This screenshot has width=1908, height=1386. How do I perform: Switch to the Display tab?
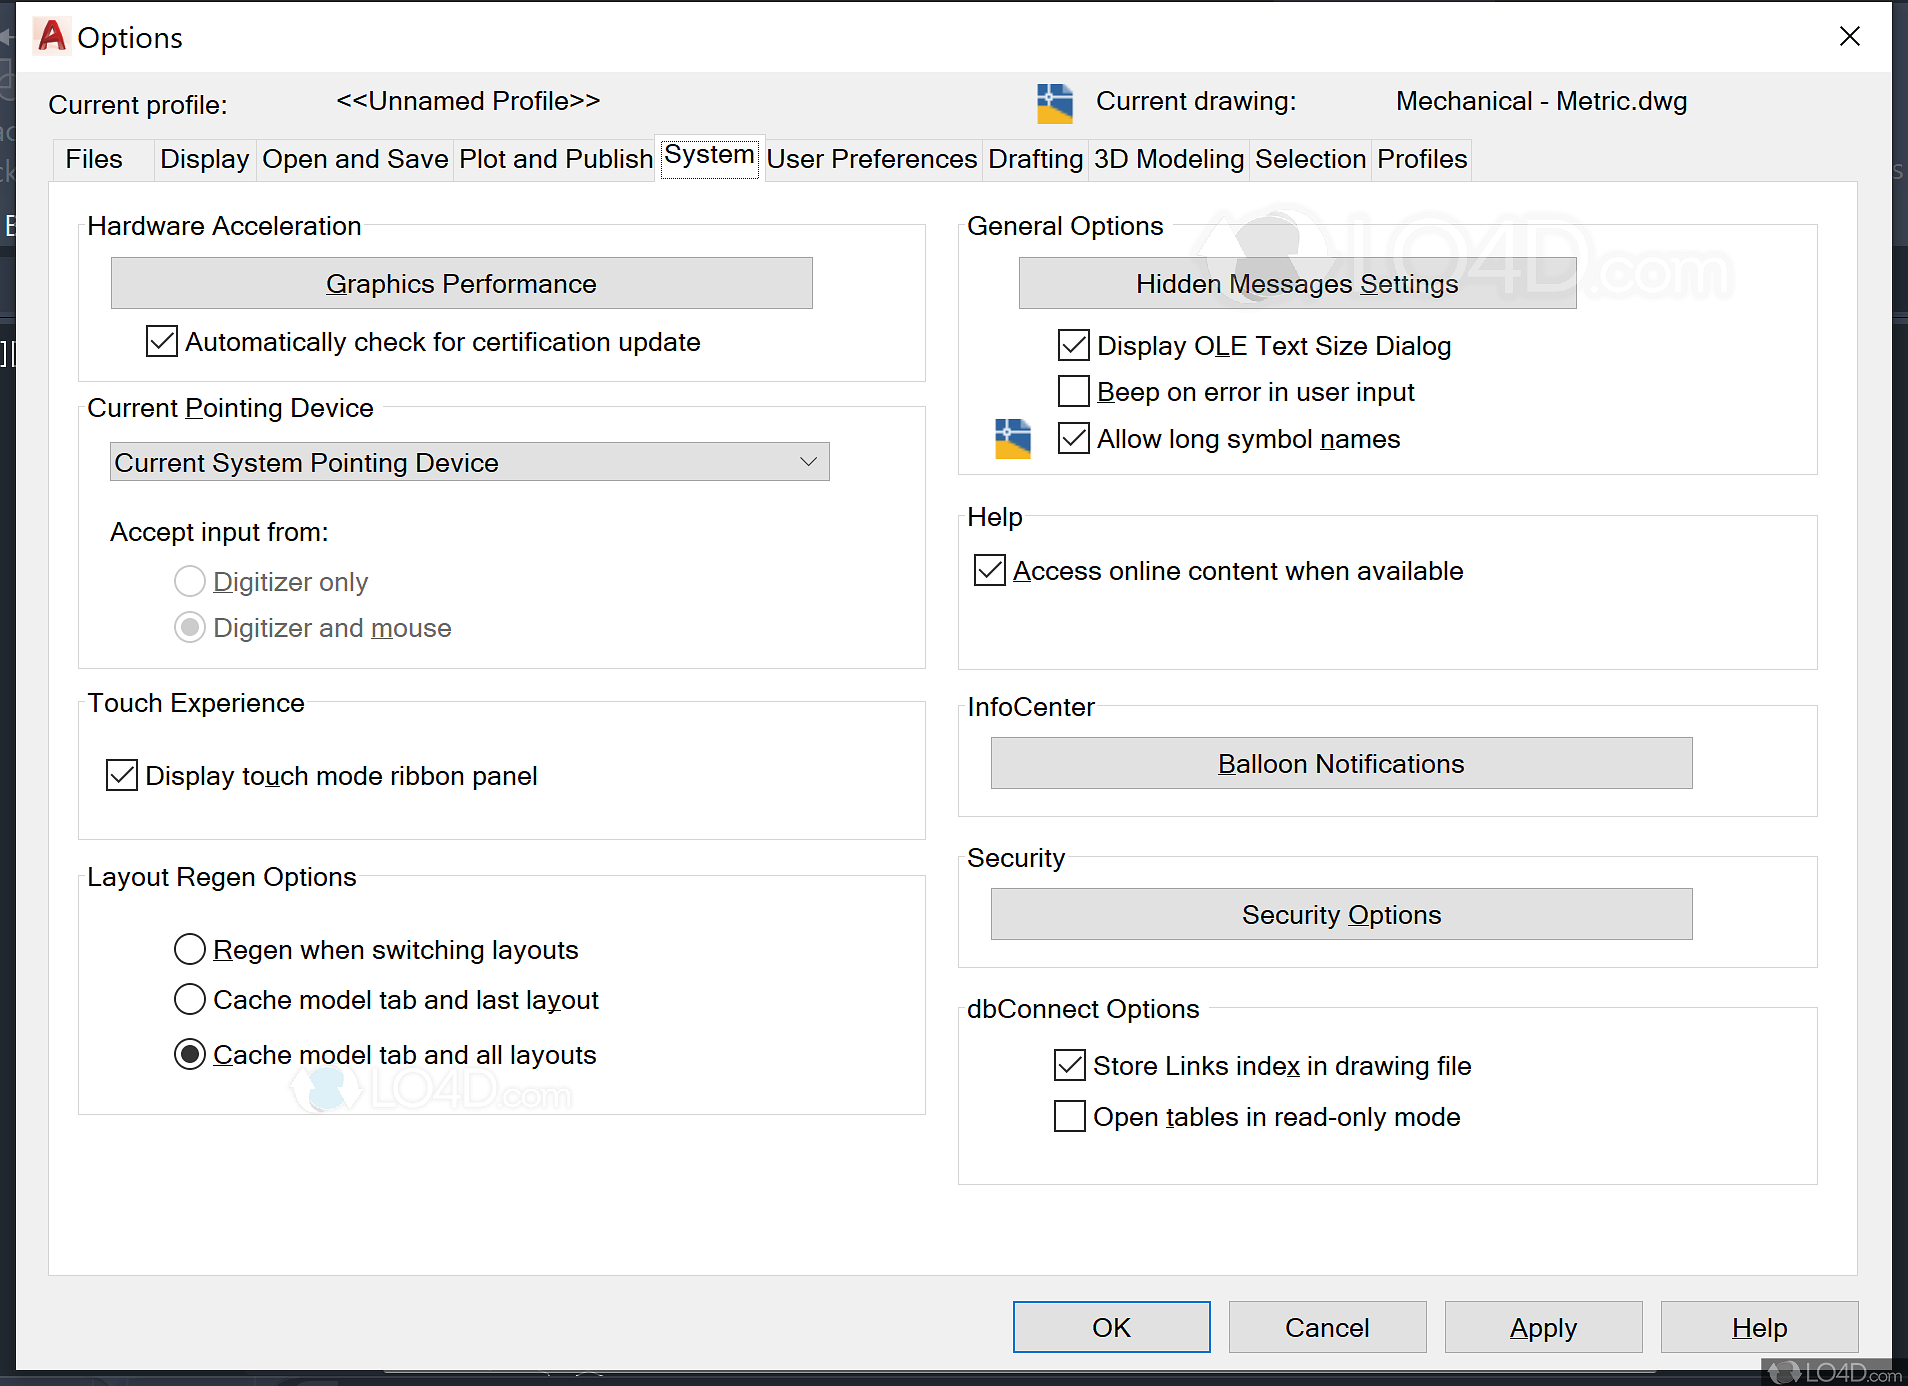pos(204,160)
